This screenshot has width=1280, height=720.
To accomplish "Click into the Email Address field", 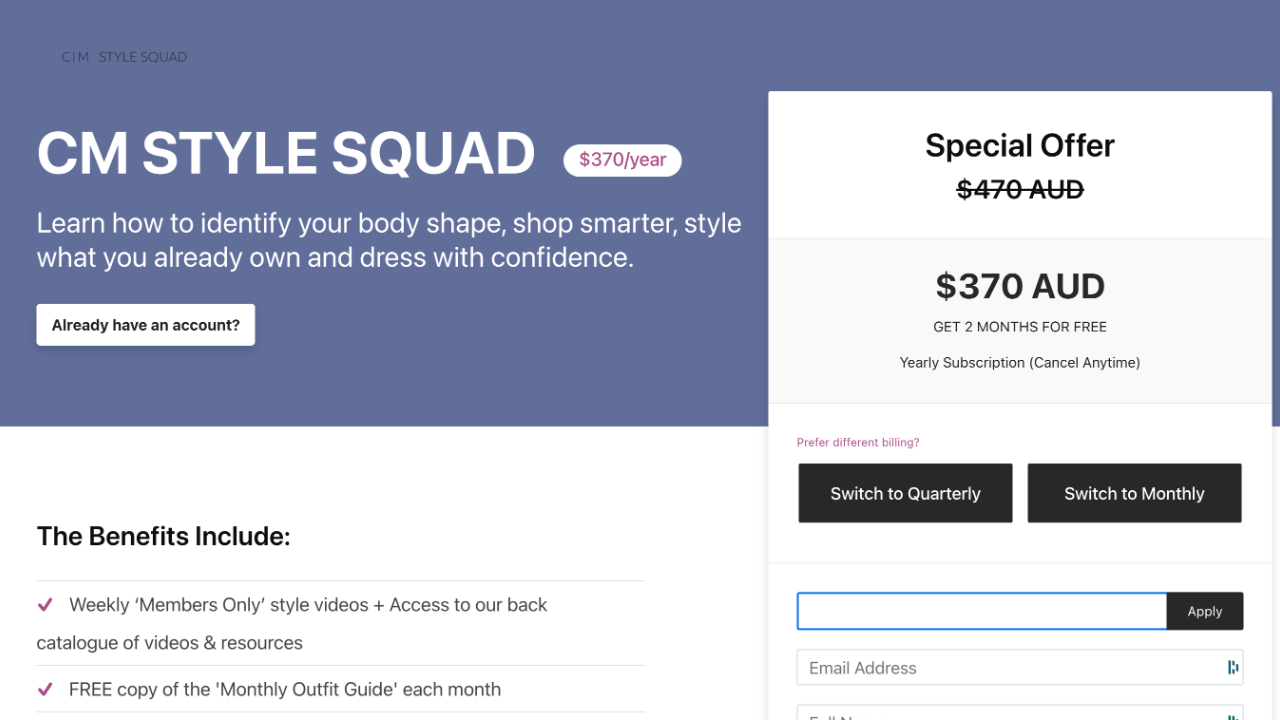I will [1010, 668].
